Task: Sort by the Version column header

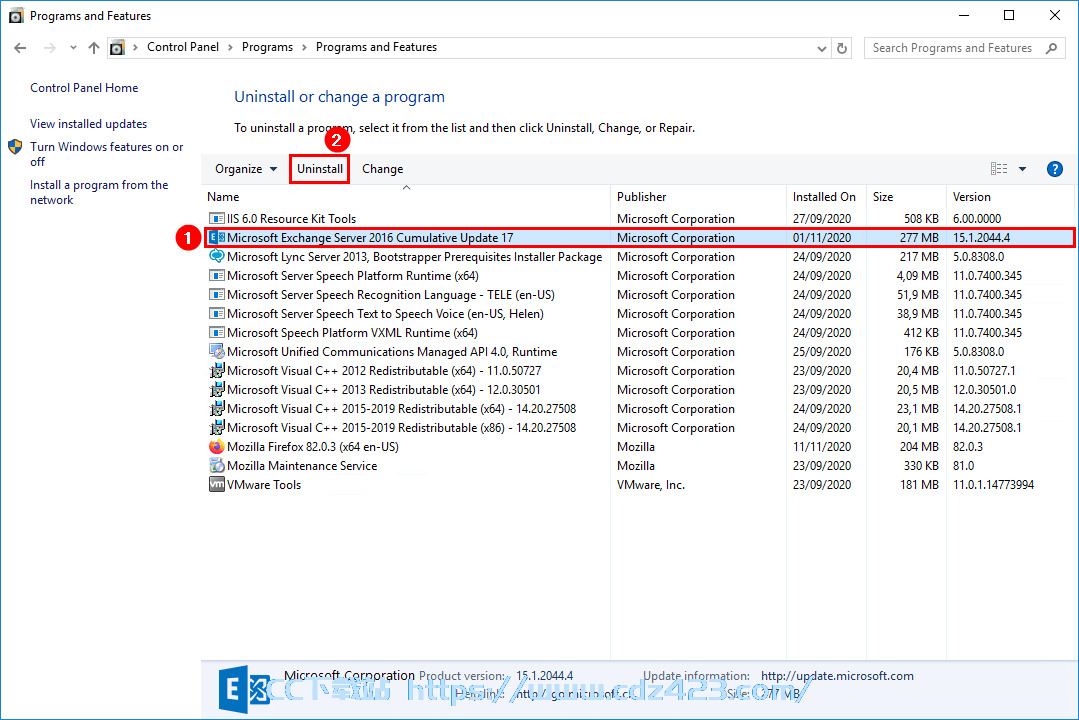Action: [1009, 197]
